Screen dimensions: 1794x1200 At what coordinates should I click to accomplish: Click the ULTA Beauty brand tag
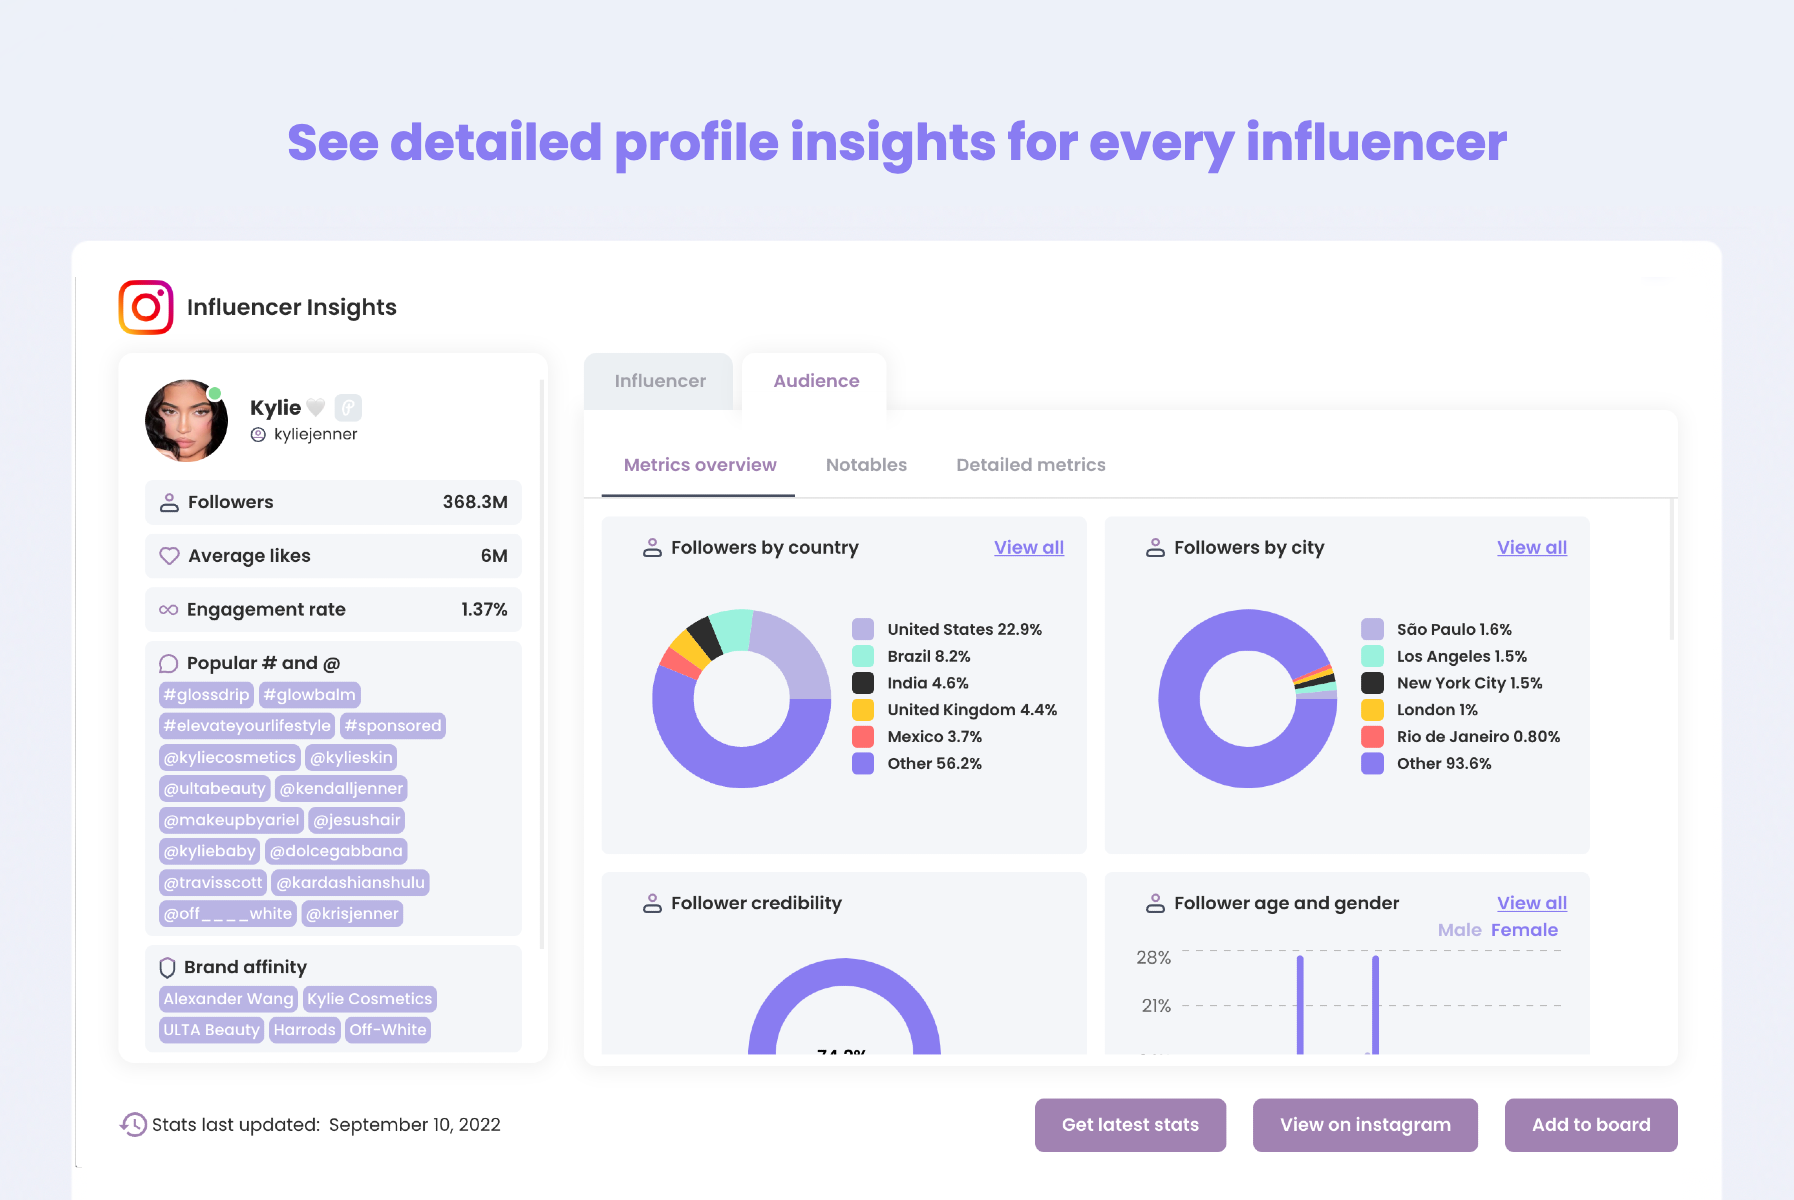pos(211,1030)
